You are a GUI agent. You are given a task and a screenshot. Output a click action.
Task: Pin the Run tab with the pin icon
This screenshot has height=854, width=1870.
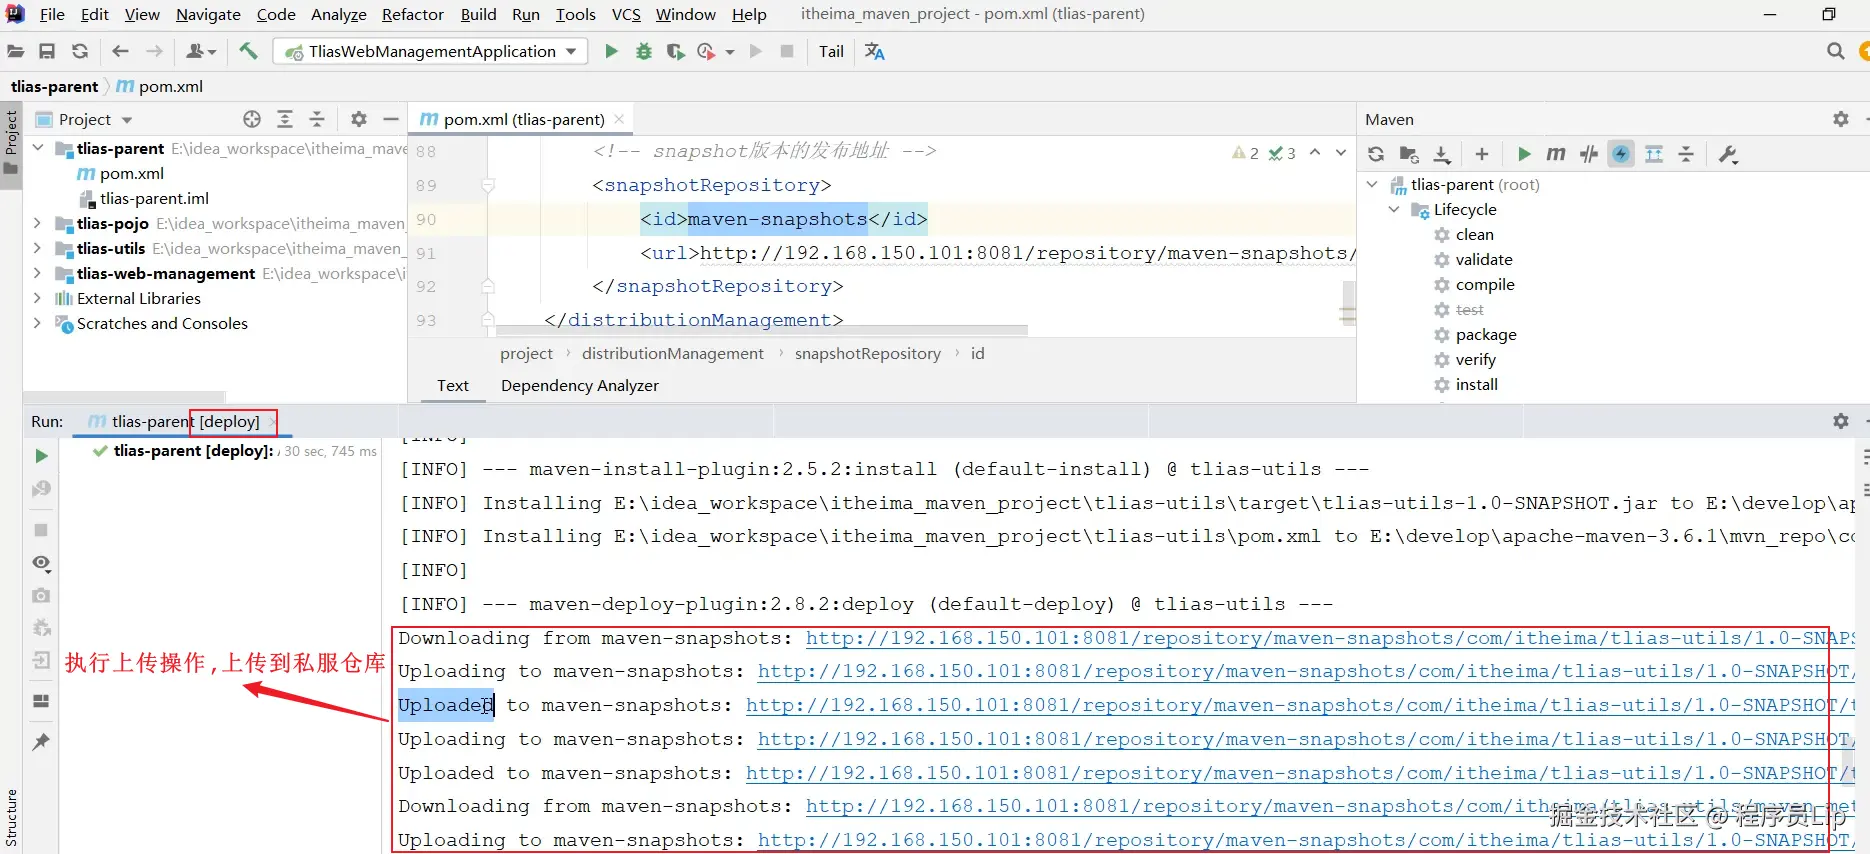tap(41, 742)
